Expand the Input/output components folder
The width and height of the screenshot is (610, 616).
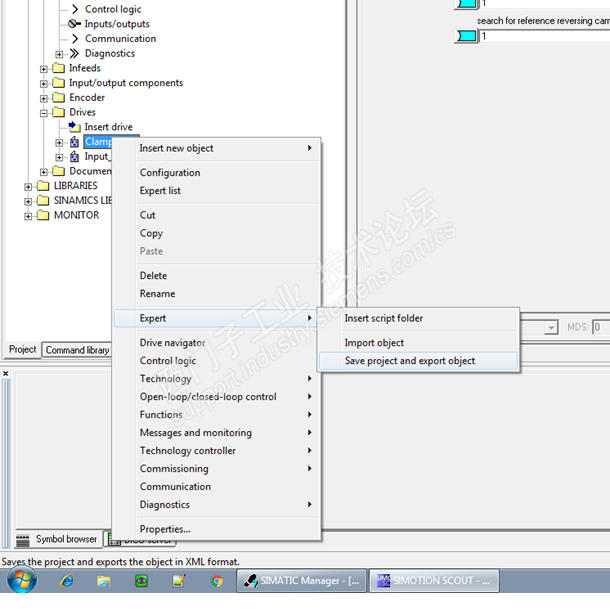44,84
